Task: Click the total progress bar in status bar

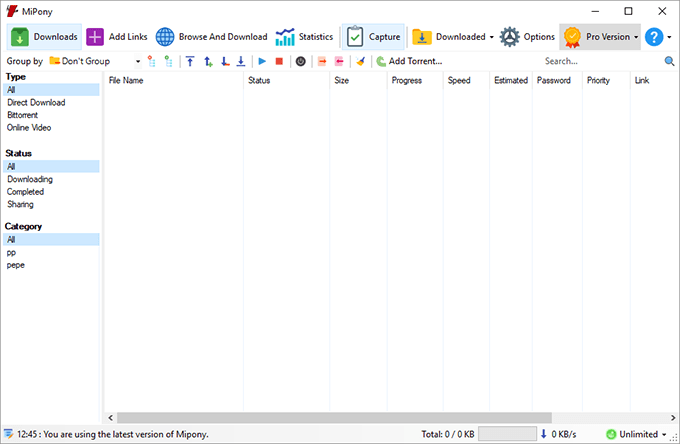Action: (x=507, y=434)
